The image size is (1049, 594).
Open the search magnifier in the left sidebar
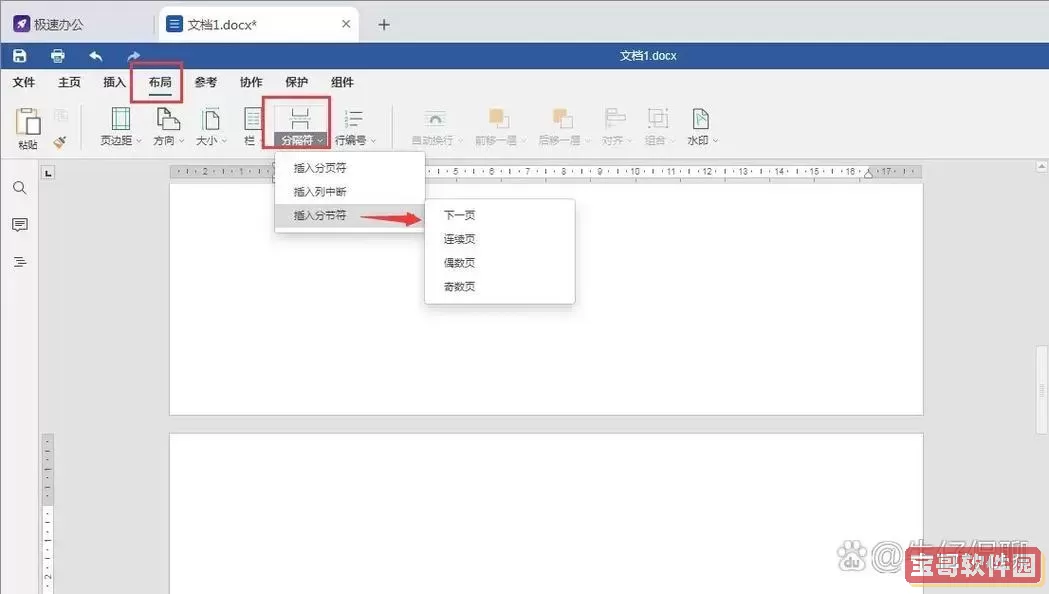19,188
